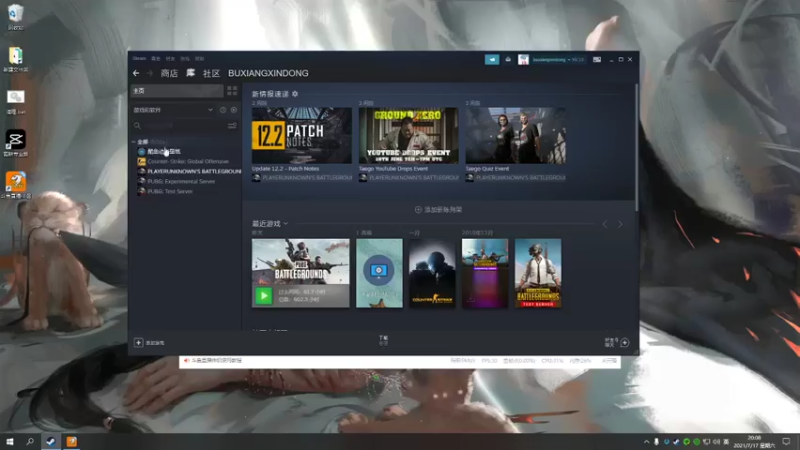Play PUBG with the green play button
Viewport: 800px width, 450px height.
point(264,296)
